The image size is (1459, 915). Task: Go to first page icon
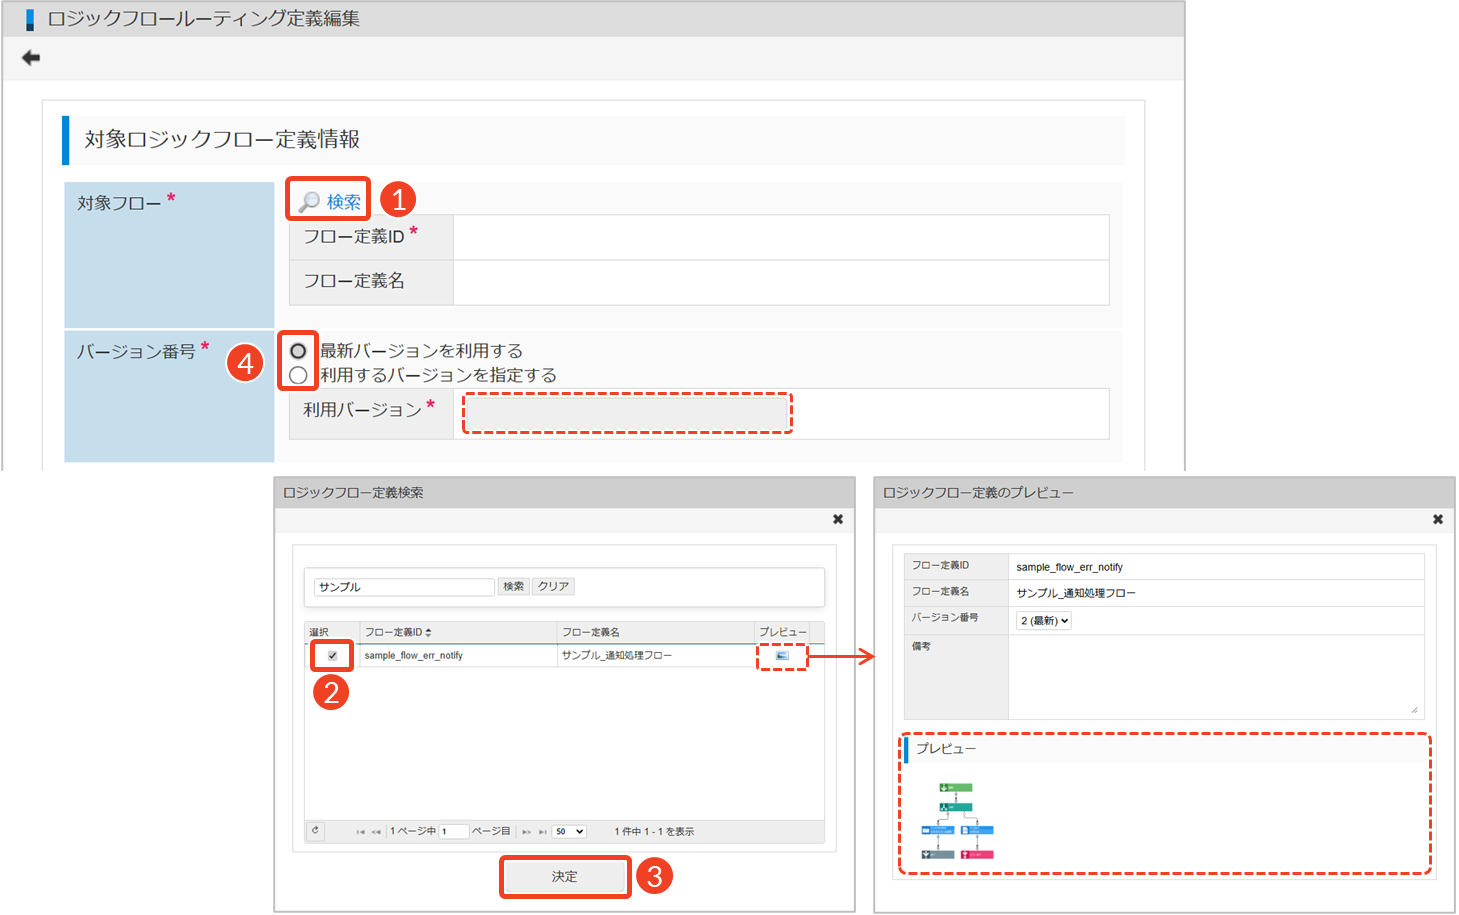[360, 832]
